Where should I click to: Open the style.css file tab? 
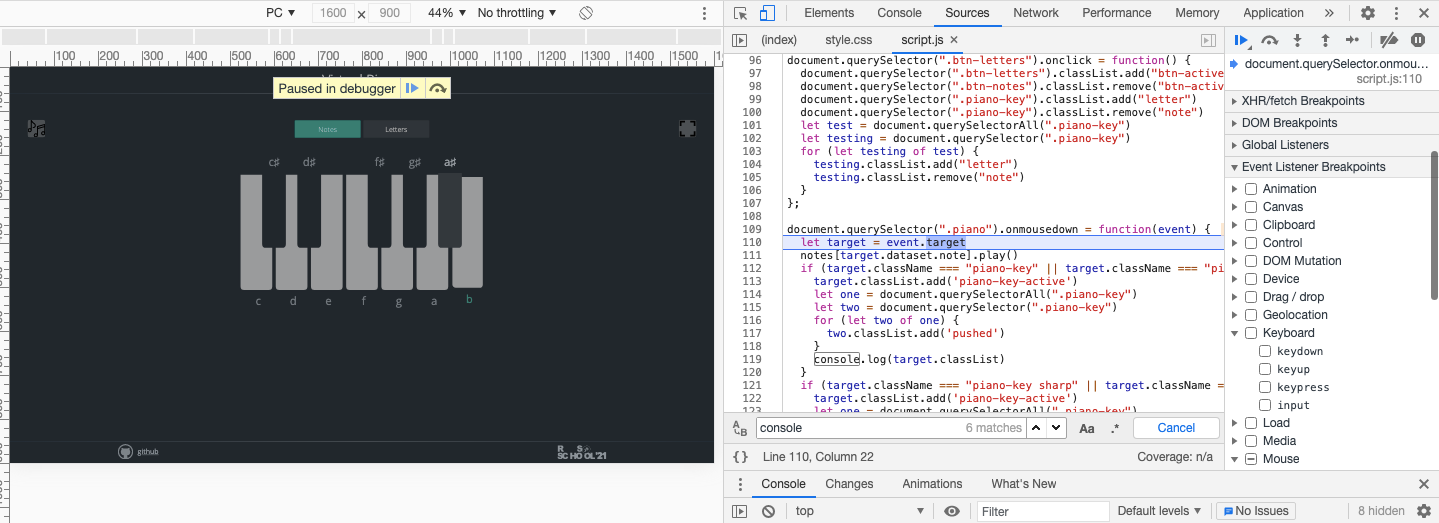[x=848, y=40]
